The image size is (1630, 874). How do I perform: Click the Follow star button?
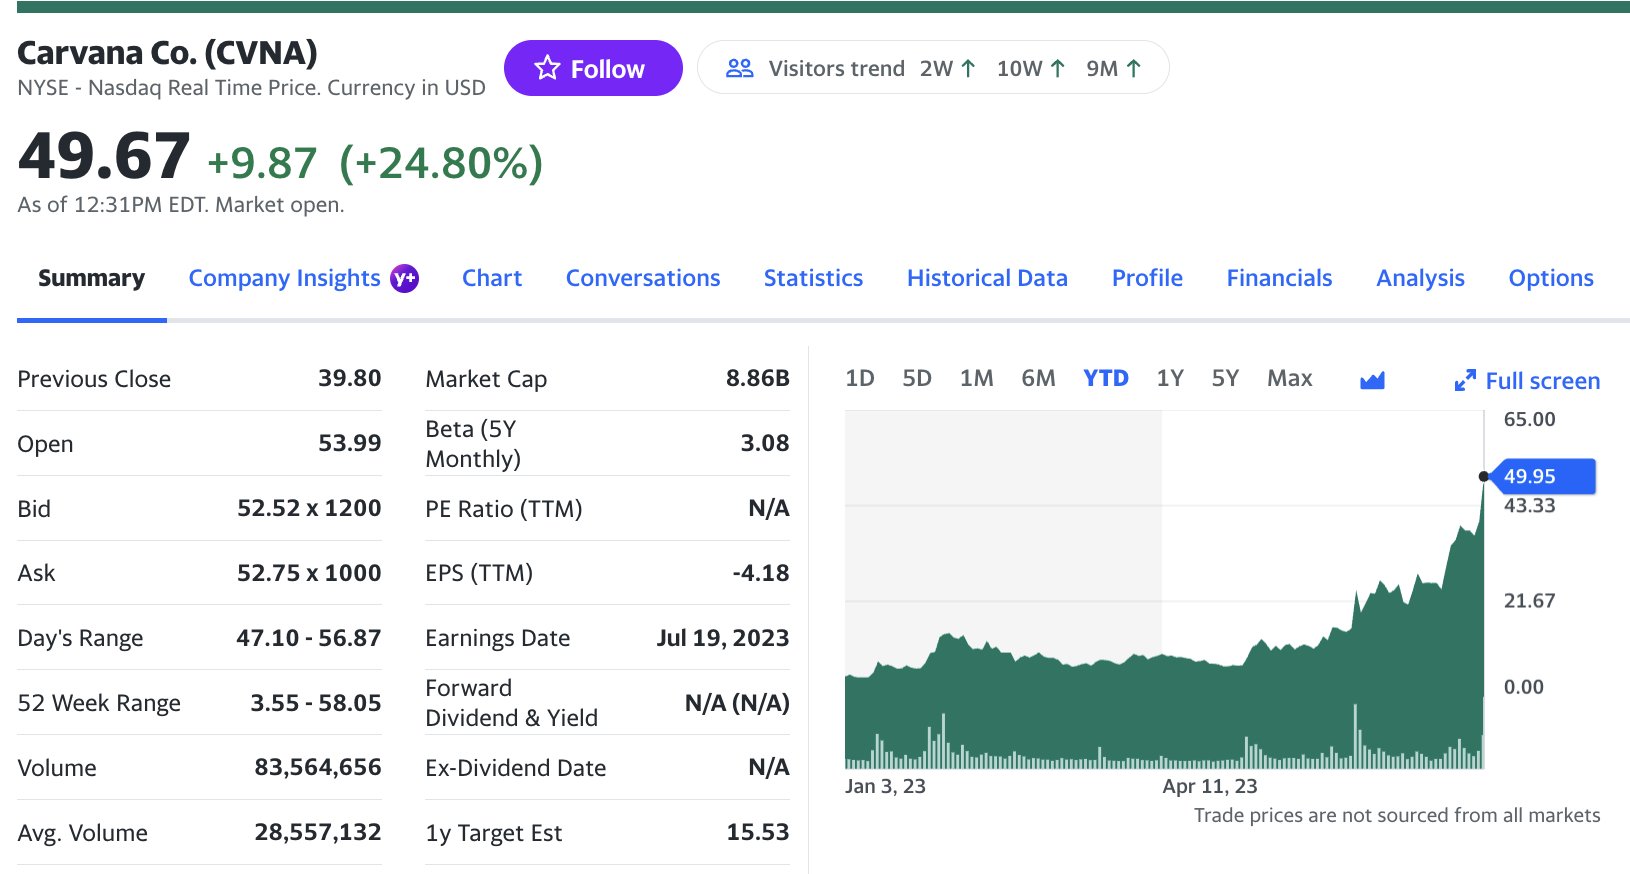point(593,68)
